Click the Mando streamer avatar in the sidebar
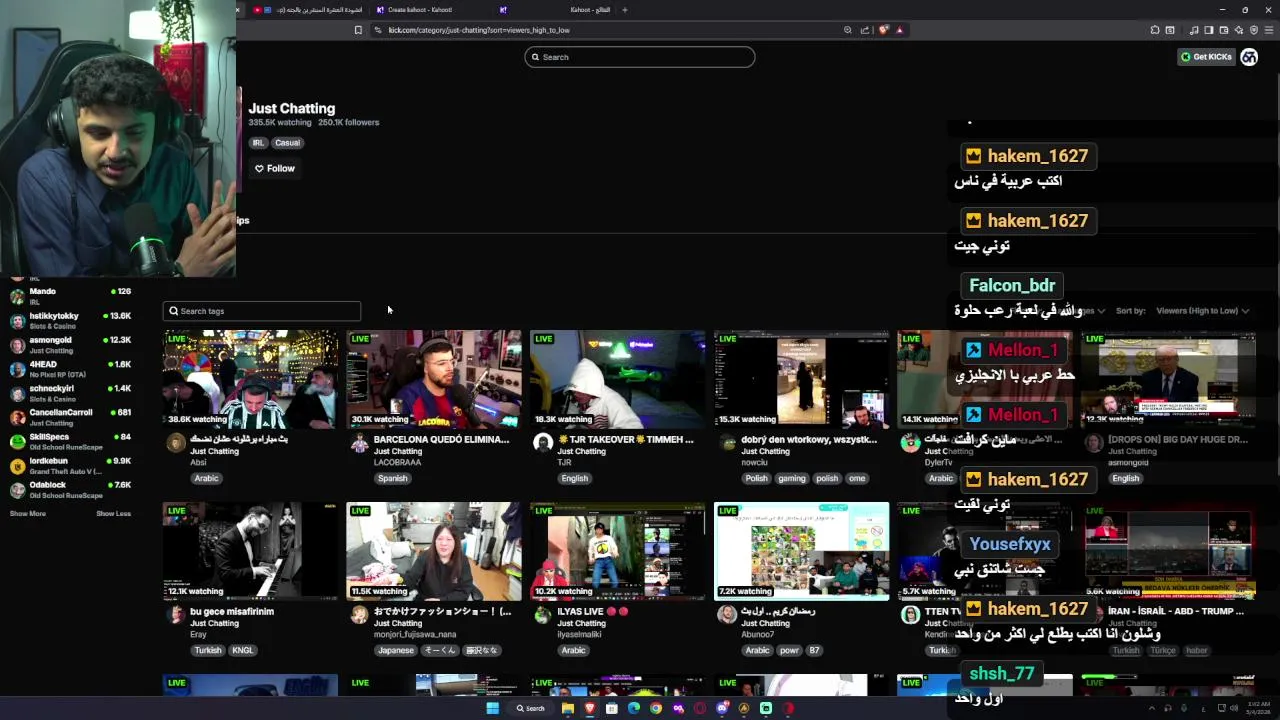Screen dimensions: 1280x720 [17, 296]
